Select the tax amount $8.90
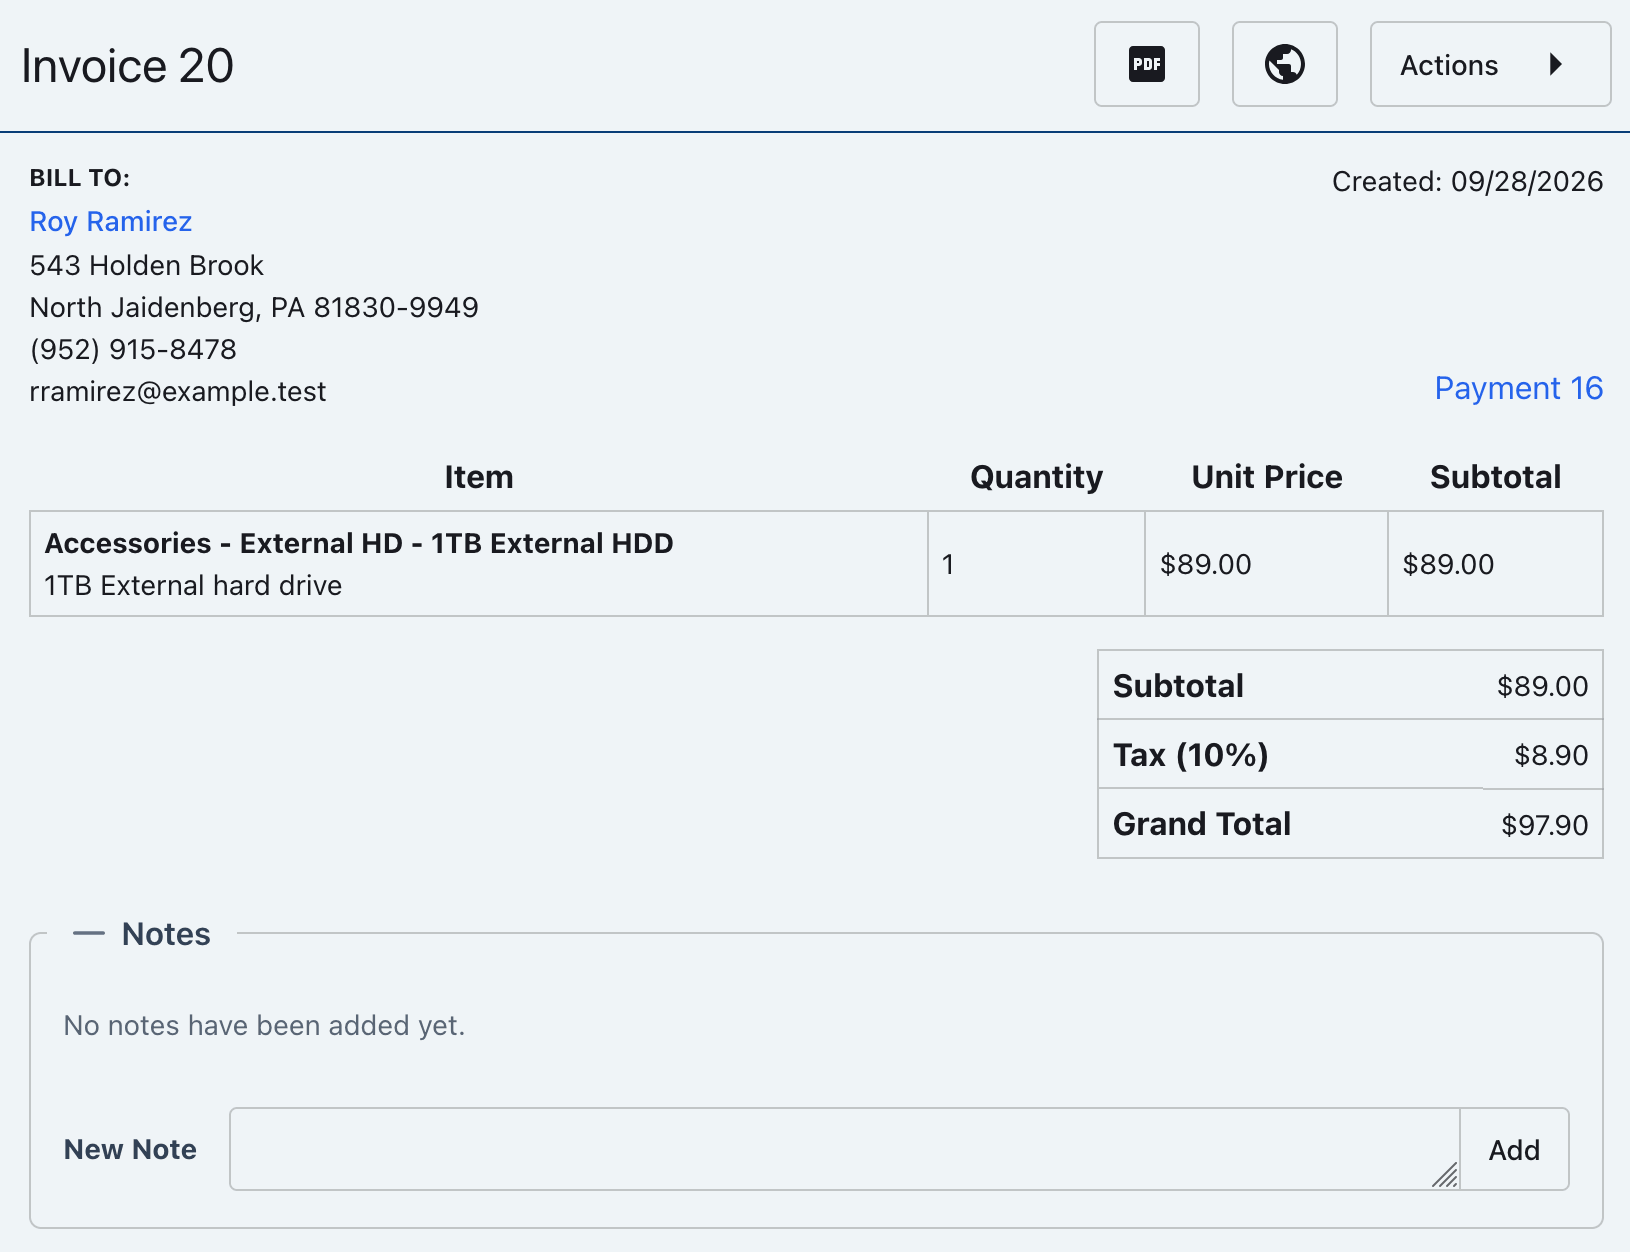Screen dimensions: 1630x1252 click(1551, 755)
